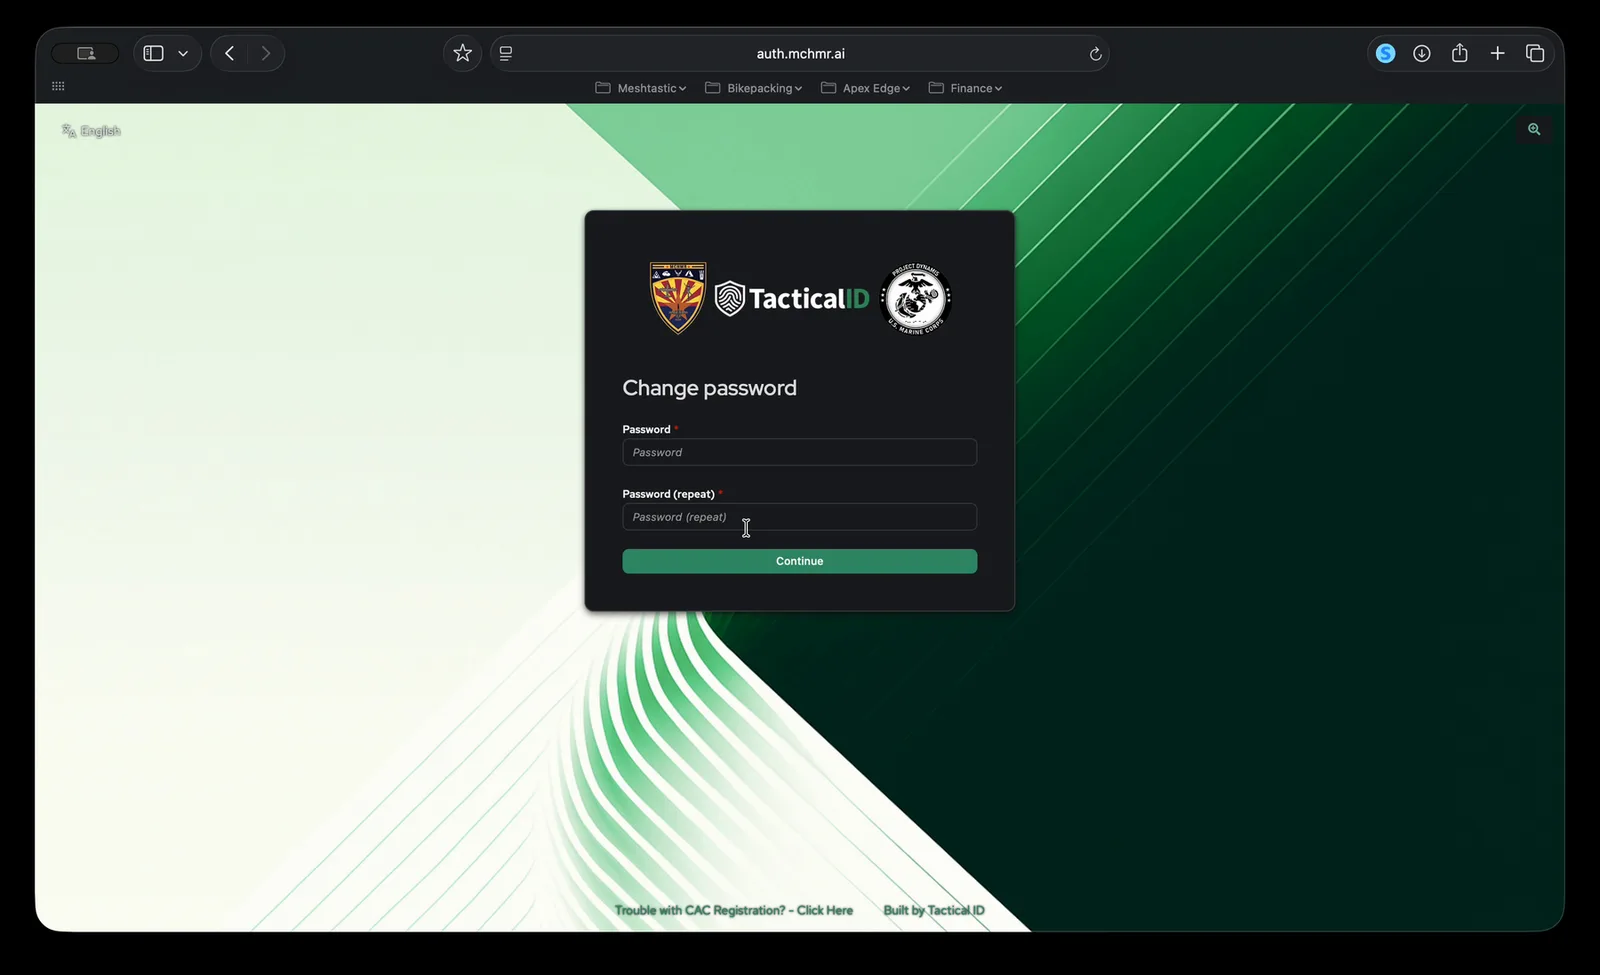Open the page reader settings icon
1600x975 pixels.
click(506, 53)
